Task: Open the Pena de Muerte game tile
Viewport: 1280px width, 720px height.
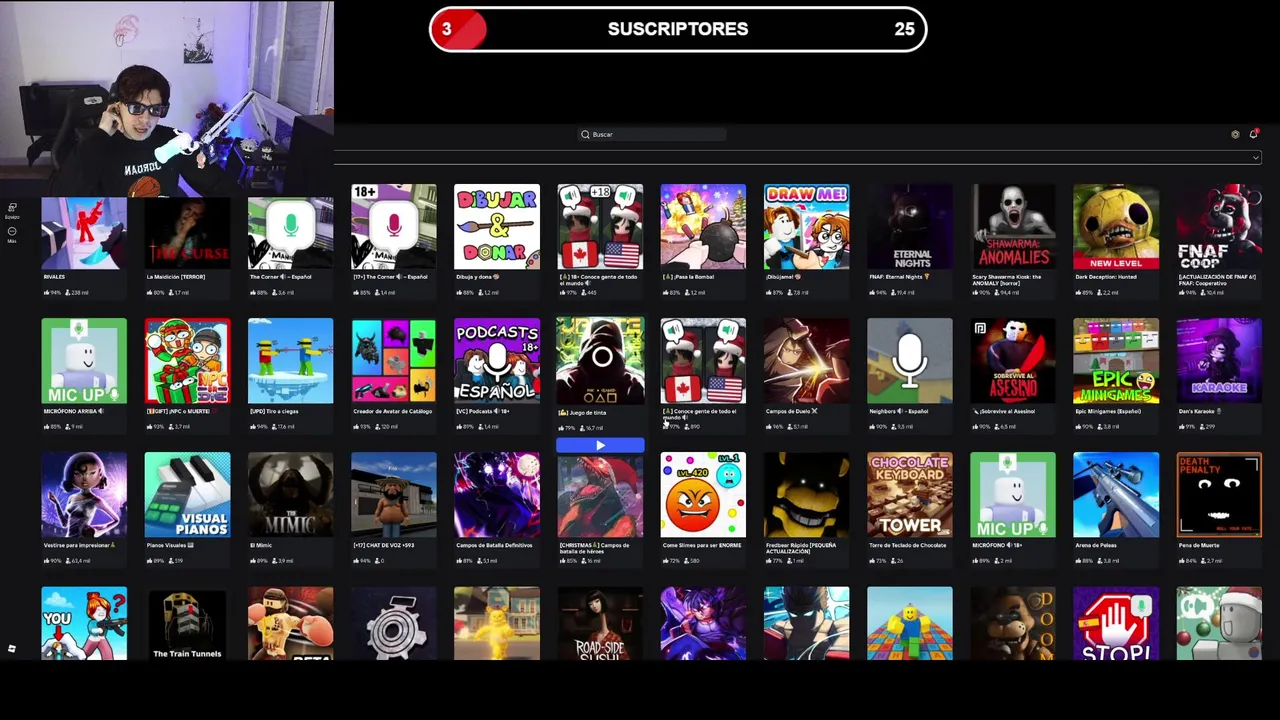Action: click(x=1219, y=495)
